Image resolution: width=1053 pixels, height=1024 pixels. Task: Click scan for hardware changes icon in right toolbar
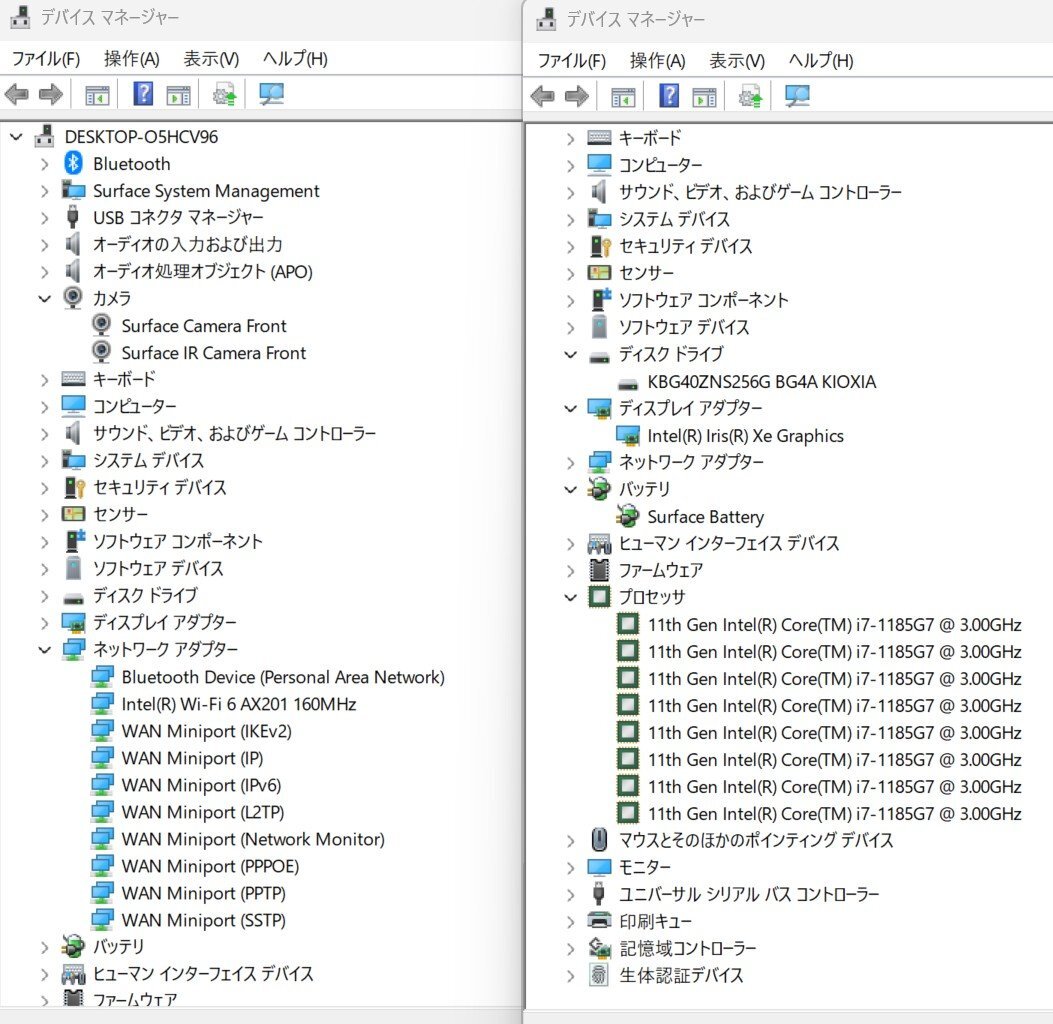797,97
